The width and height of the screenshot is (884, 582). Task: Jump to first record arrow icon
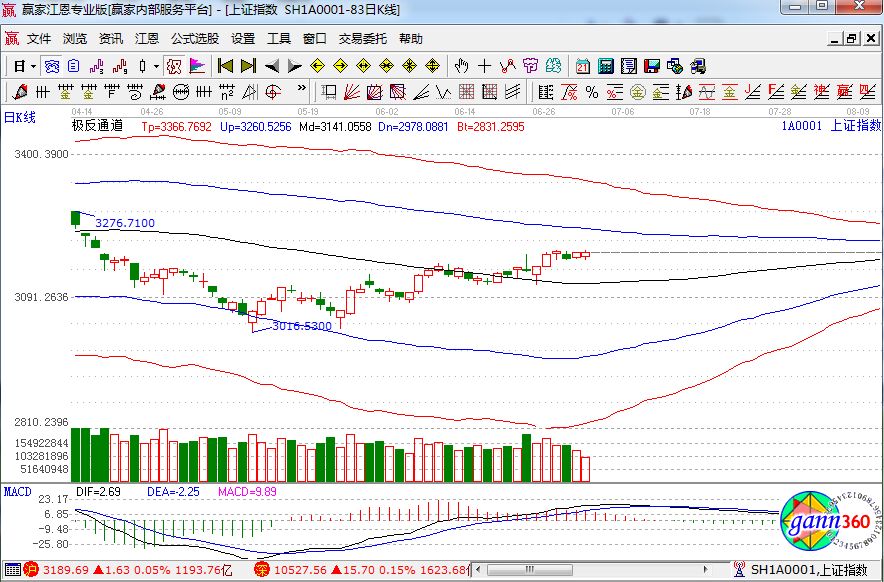(225, 66)
